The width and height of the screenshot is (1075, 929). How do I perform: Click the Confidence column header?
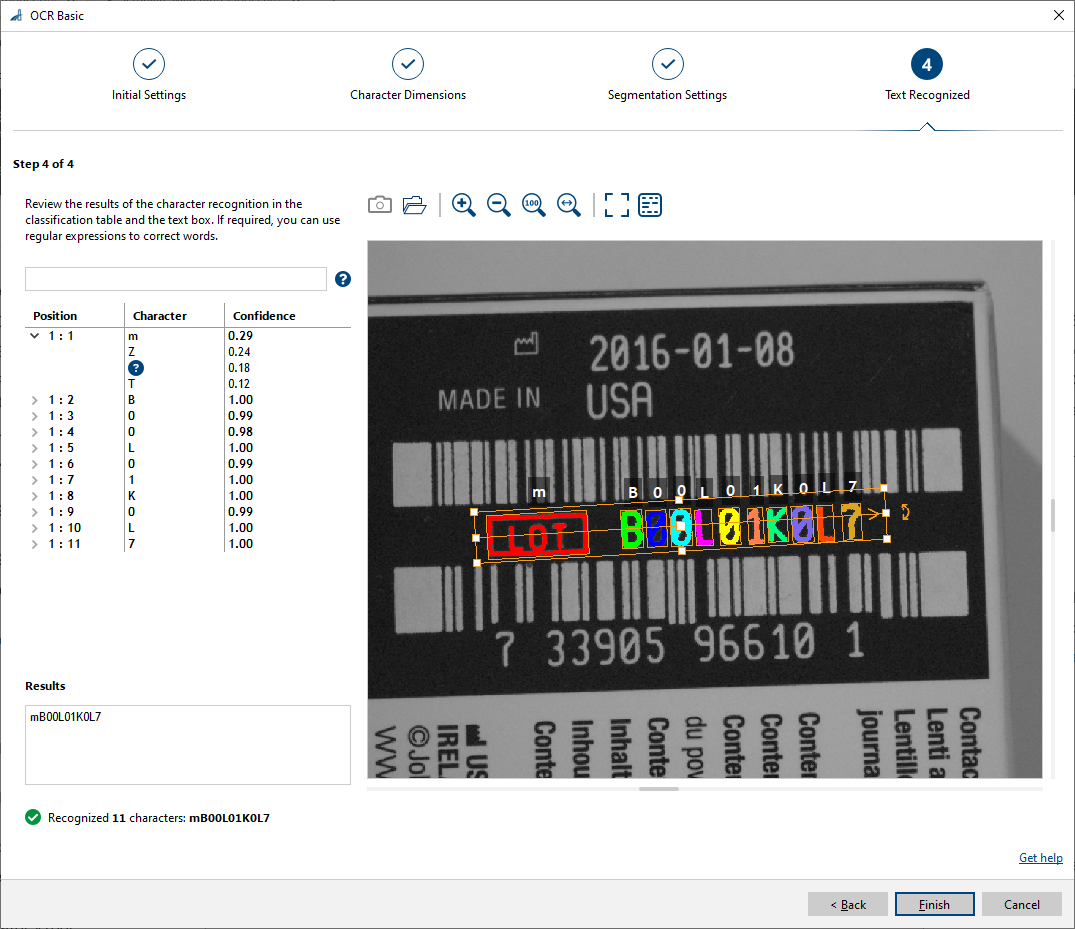click(264, 316)
